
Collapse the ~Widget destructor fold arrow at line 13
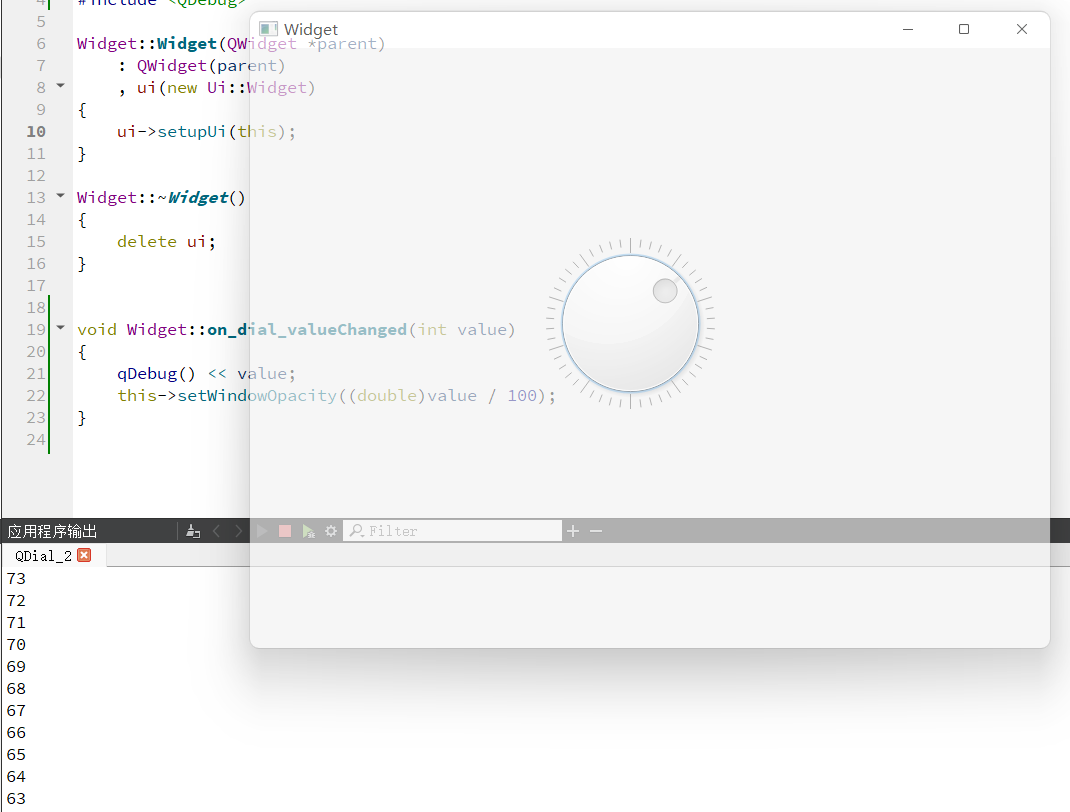pyautogui.click(x=60, y=196)
